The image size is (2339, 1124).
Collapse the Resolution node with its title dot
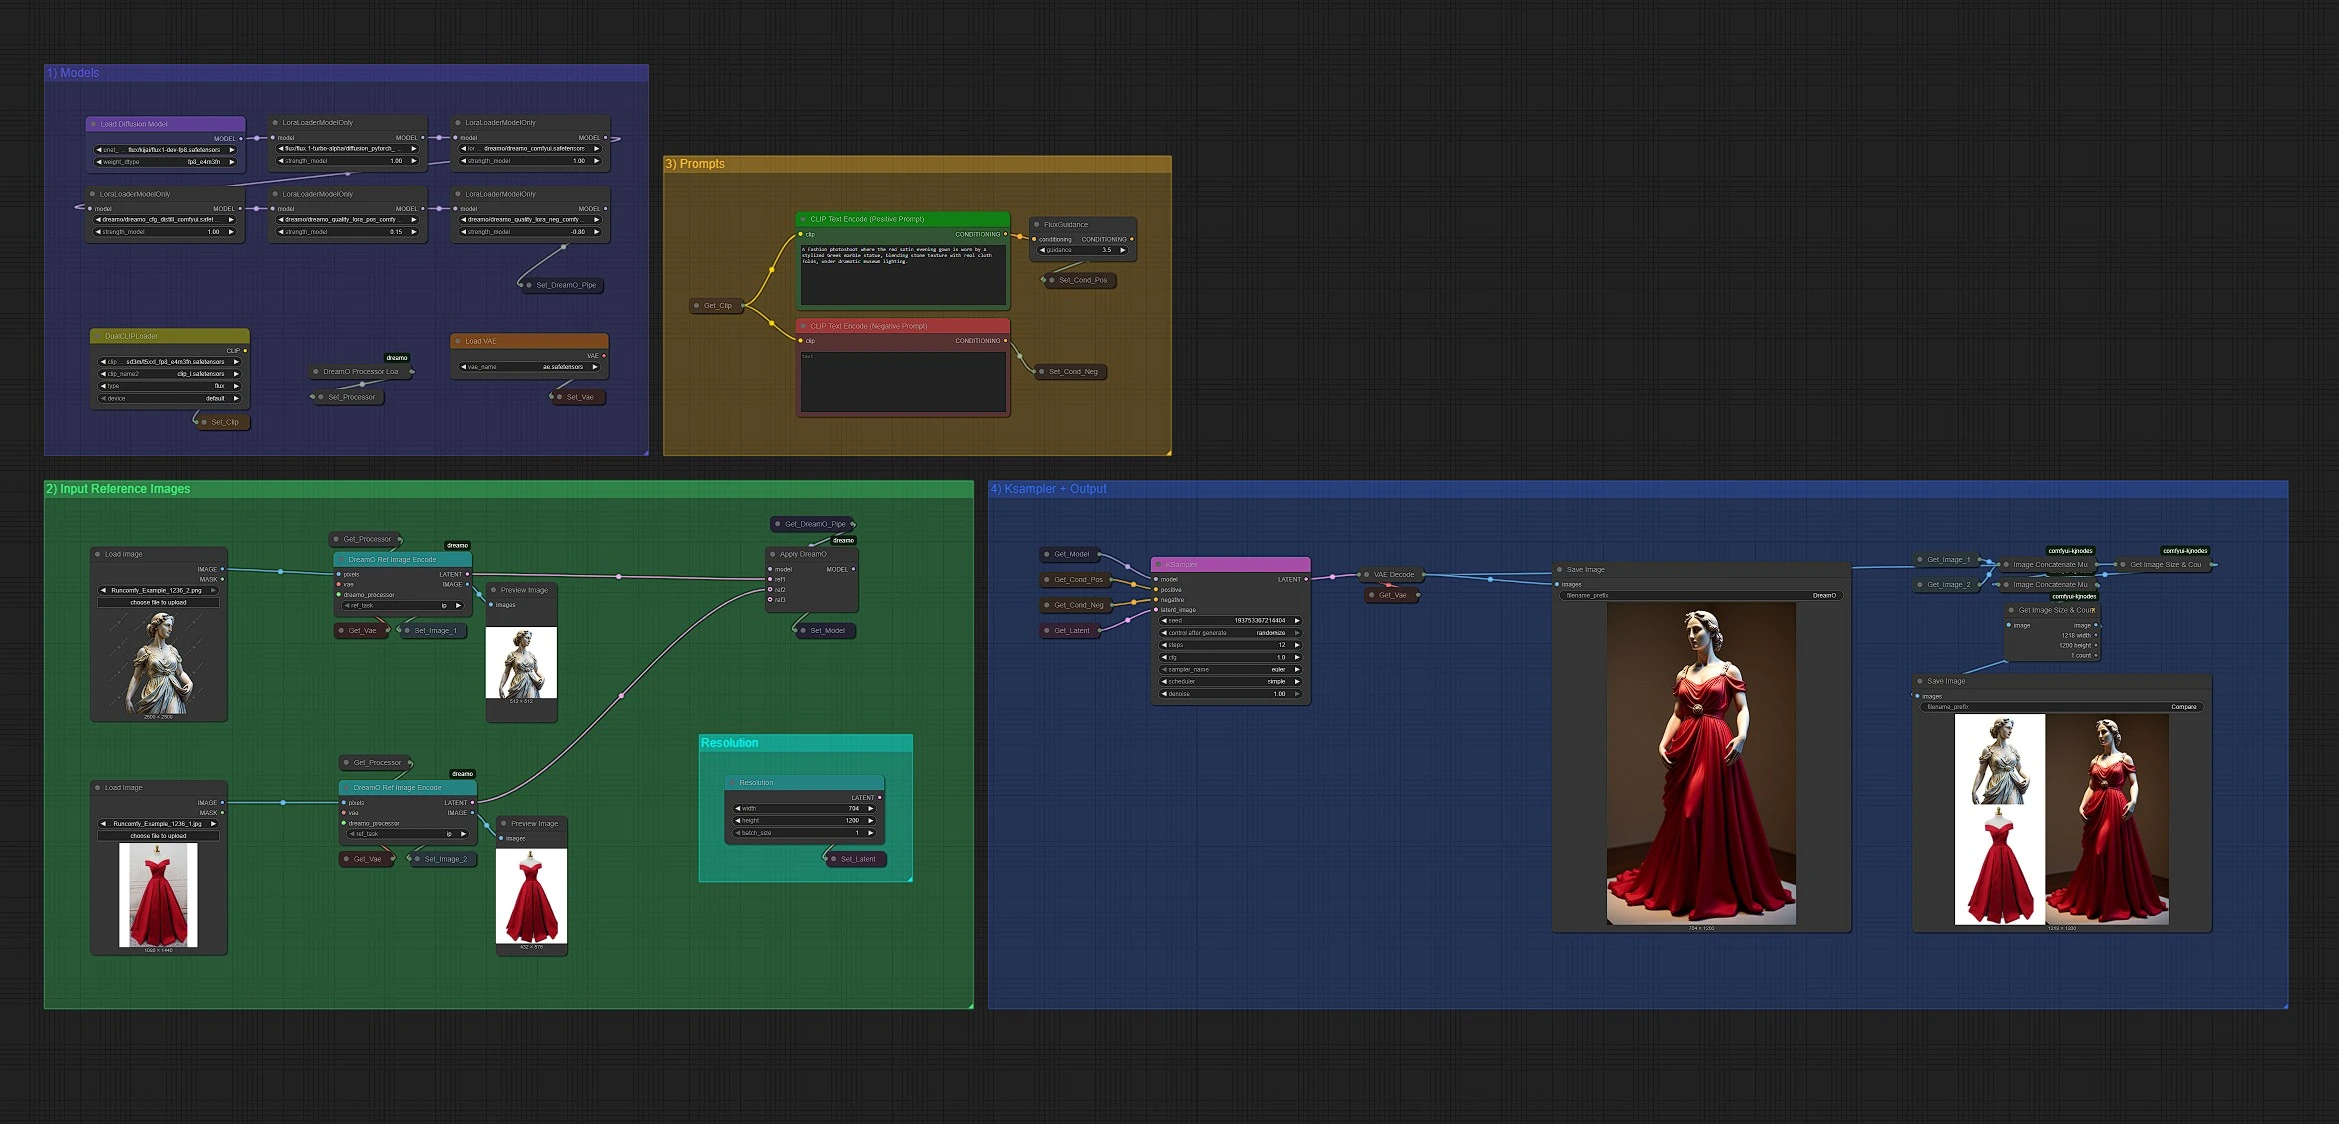pyautogui.click(x=733, y=783)
